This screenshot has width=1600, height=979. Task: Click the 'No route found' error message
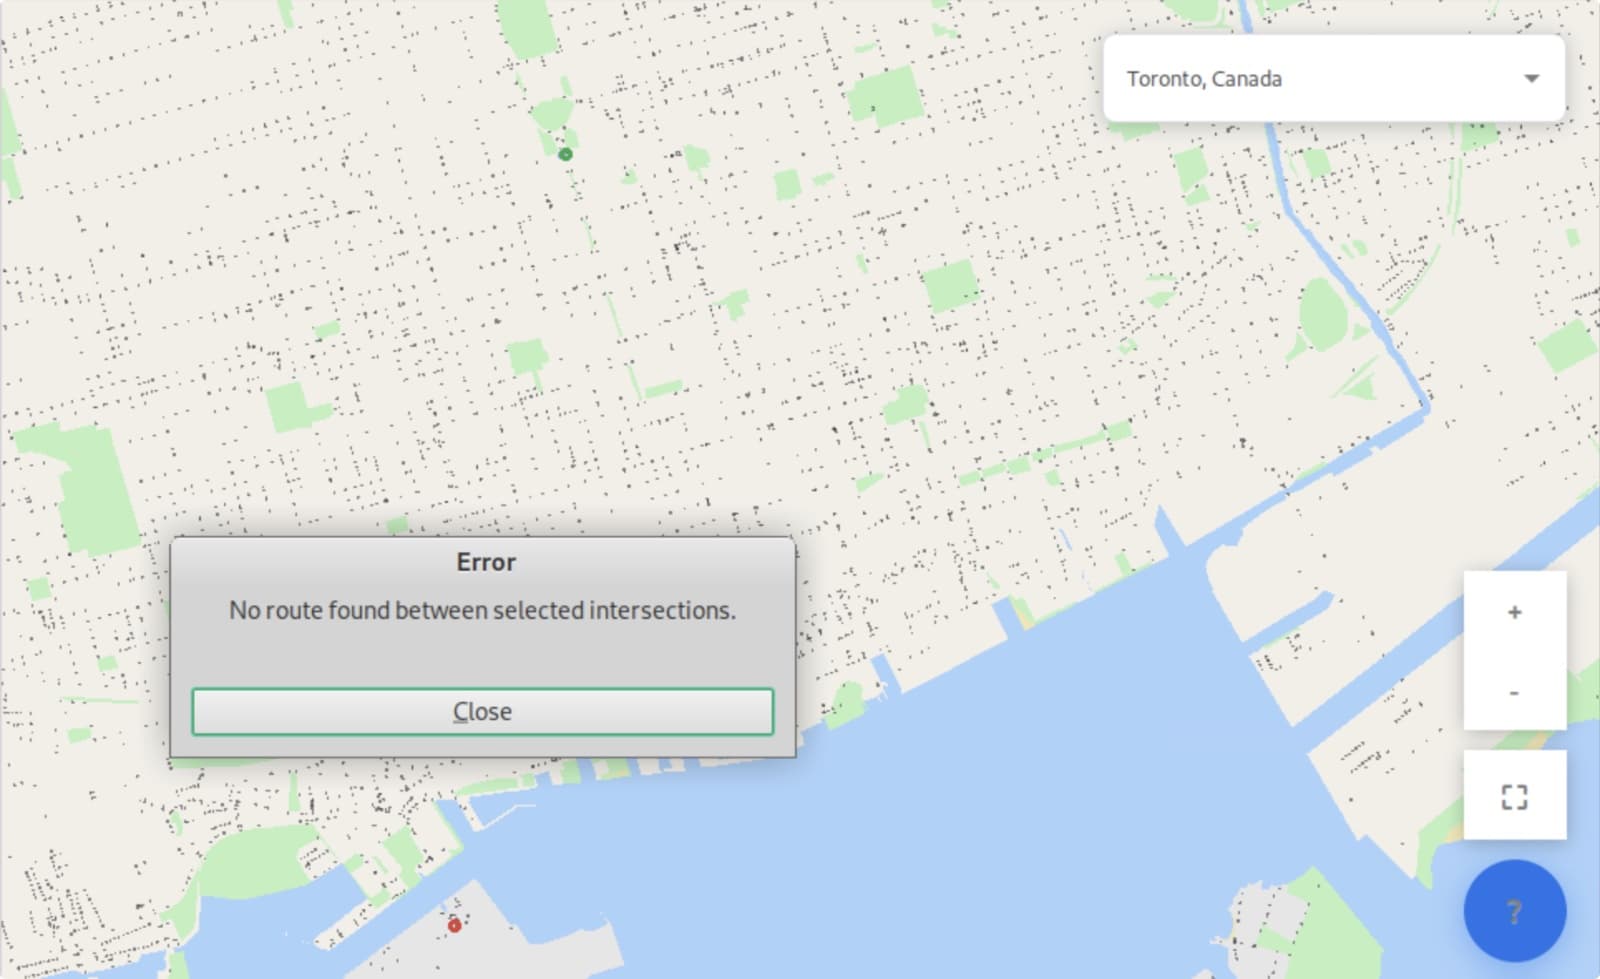(482, 610)
